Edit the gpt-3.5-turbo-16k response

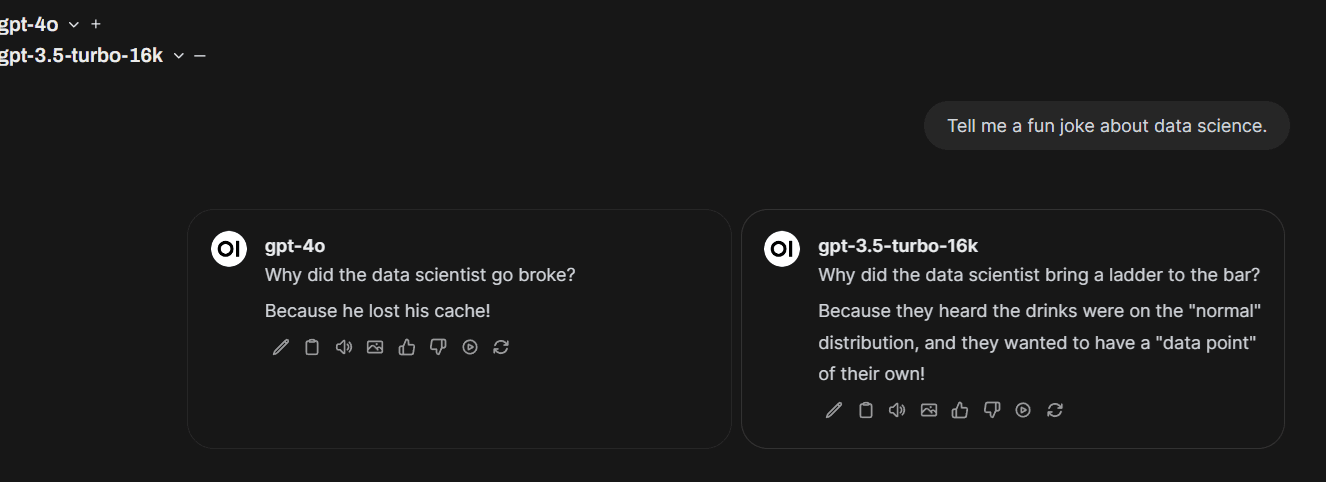click(x=834, y=410)
